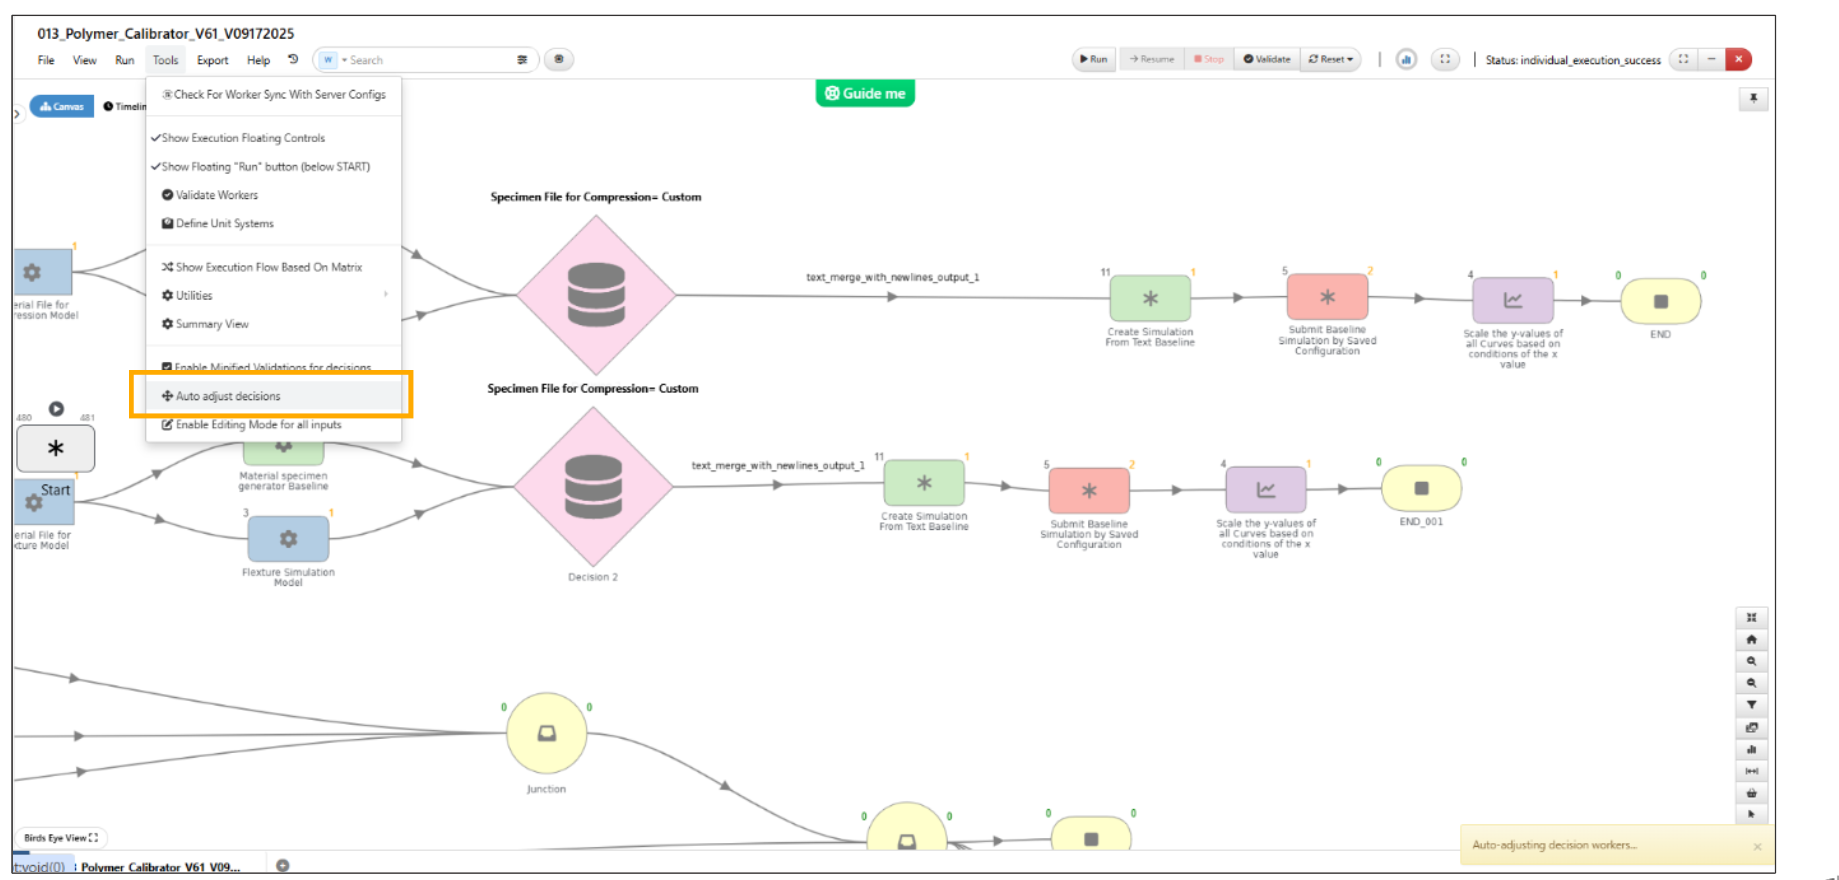The width and height of the screenshot is (1839, 880).
Task: Toggle Show Execution Floating Controls
Action: (243, 138)
